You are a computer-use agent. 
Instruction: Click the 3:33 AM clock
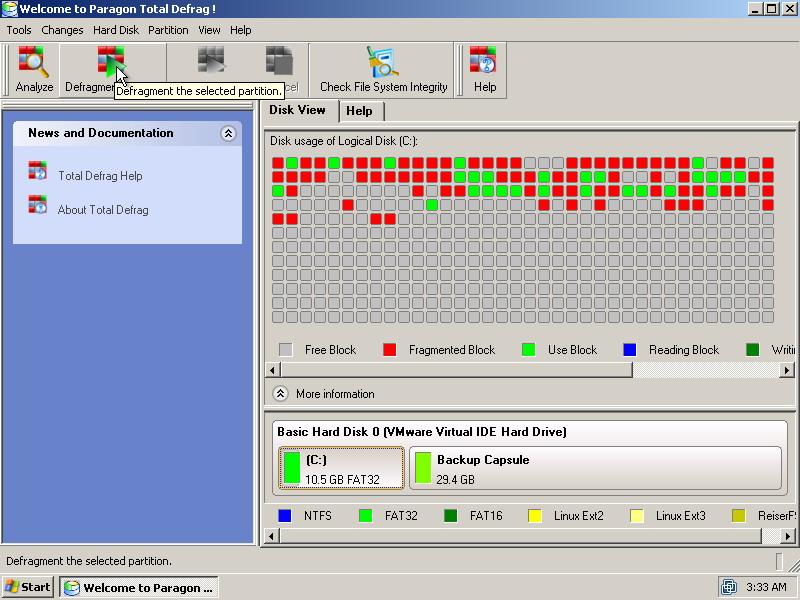(x=766, y=587)
